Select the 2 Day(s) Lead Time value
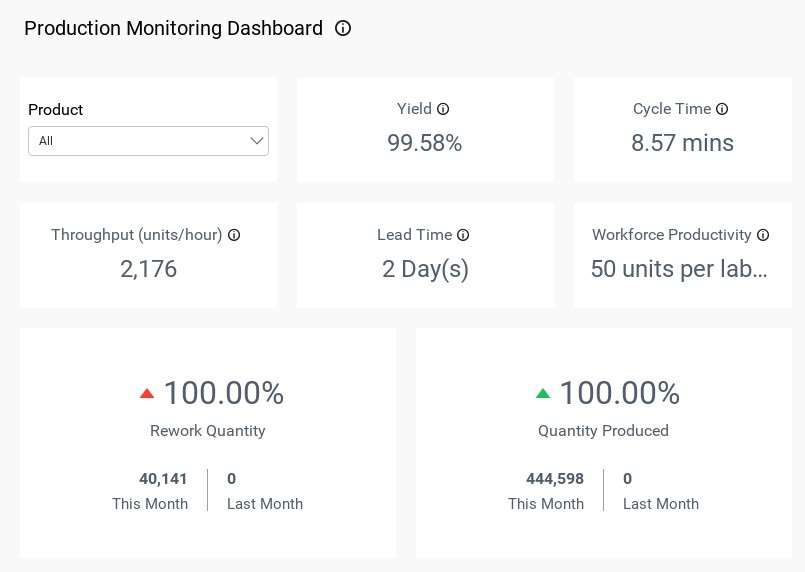The image size is (805, 572). [x=425, y=270]
